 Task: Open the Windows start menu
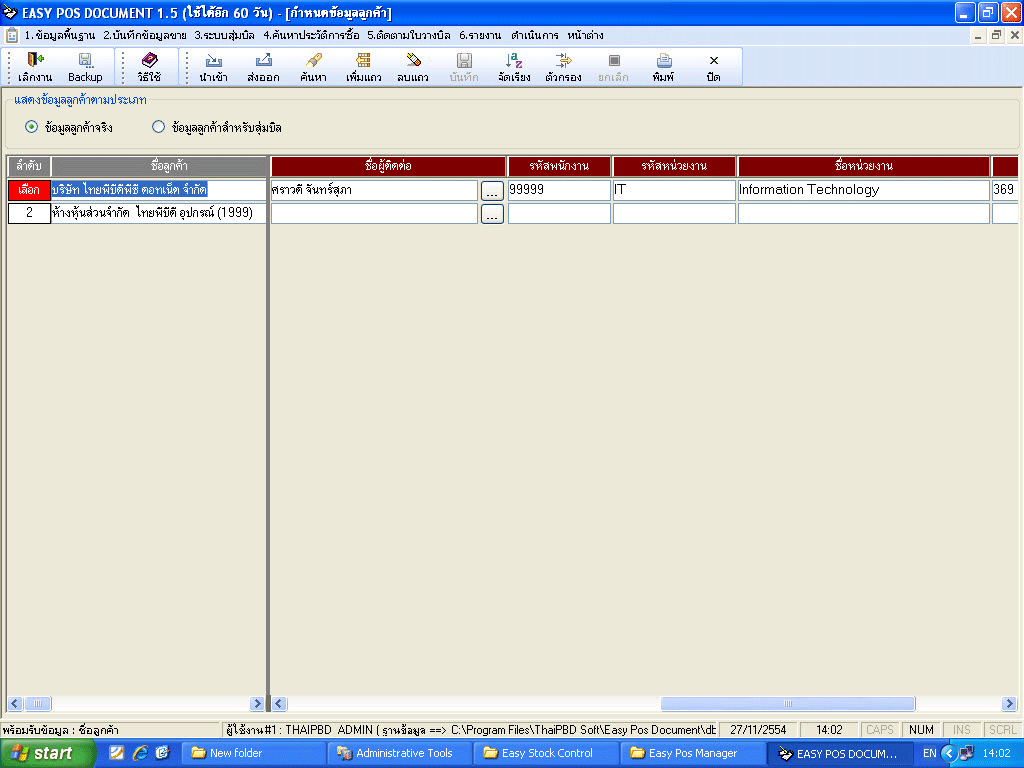[48, 753]
